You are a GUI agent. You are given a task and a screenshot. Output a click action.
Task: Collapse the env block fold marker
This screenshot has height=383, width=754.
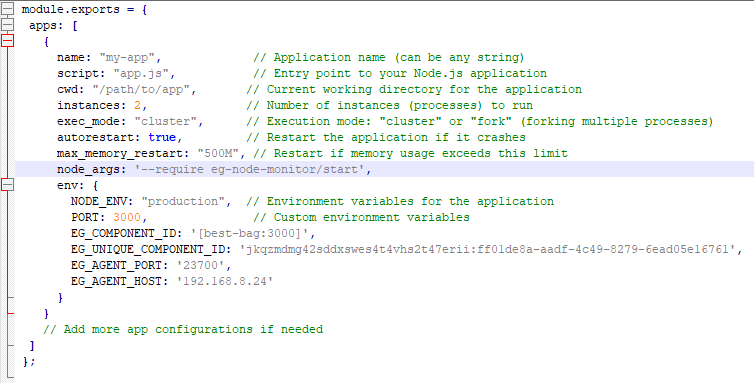[x=8, y=184]
